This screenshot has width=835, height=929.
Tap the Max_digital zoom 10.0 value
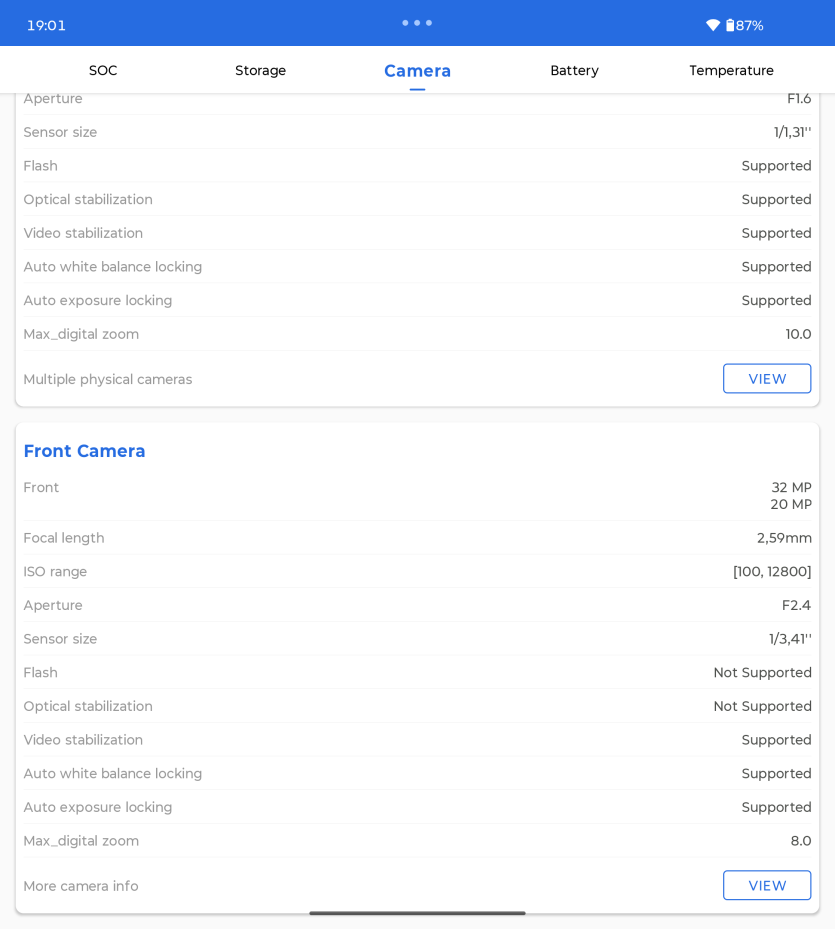coord(798,334)
